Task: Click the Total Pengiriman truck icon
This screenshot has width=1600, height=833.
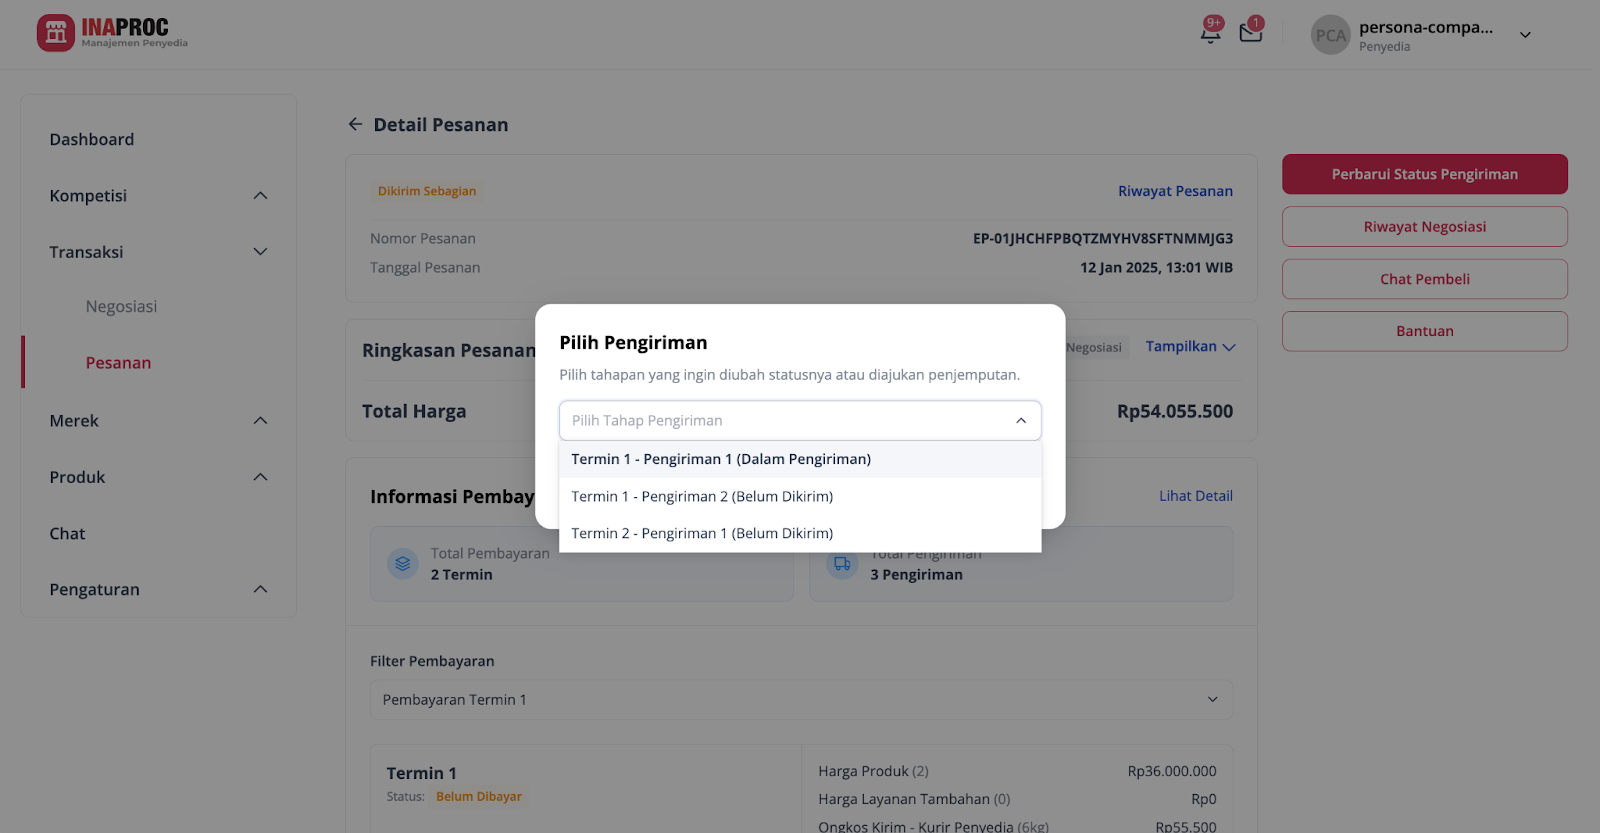Action: point(842,564)
